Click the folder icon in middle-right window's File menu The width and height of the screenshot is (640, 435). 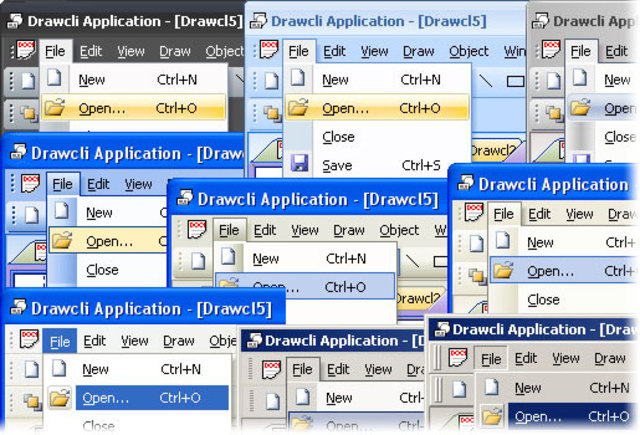(503, 270)
